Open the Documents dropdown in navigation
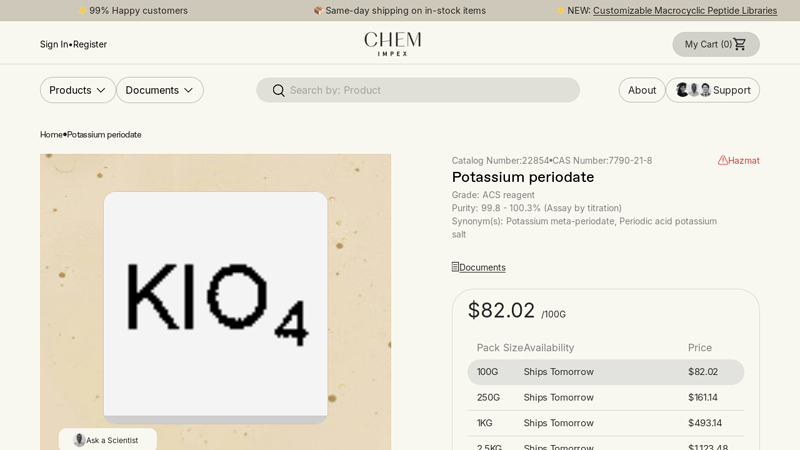 [159, 90]
